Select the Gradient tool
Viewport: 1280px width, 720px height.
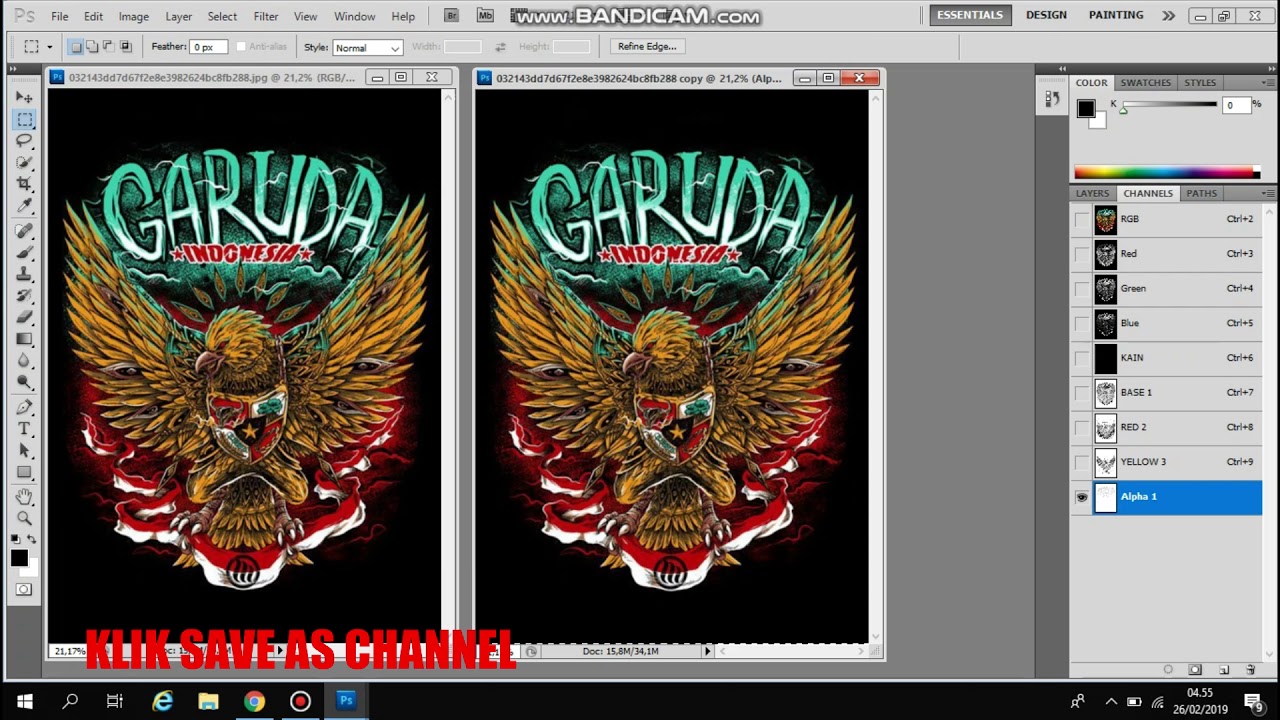click(x=24, y=339)
